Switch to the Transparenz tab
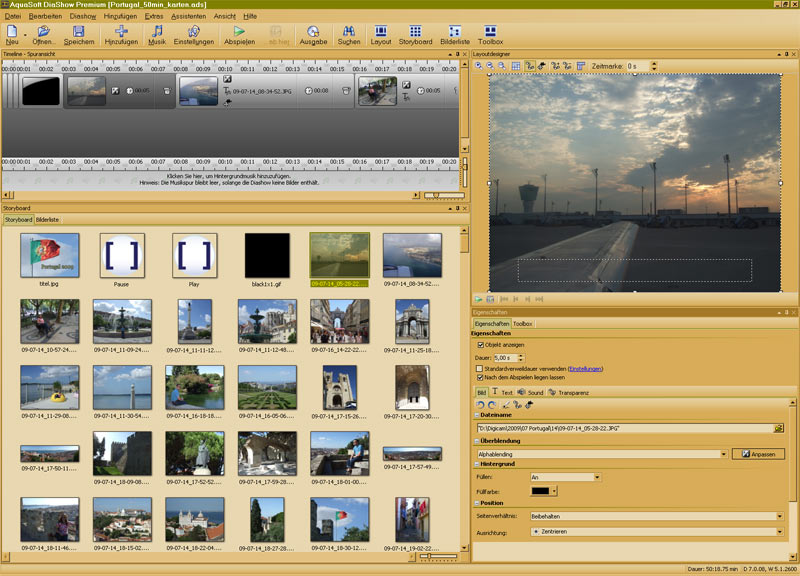Image resolution: width=800 pixels, height=576 pixels. 573,392
